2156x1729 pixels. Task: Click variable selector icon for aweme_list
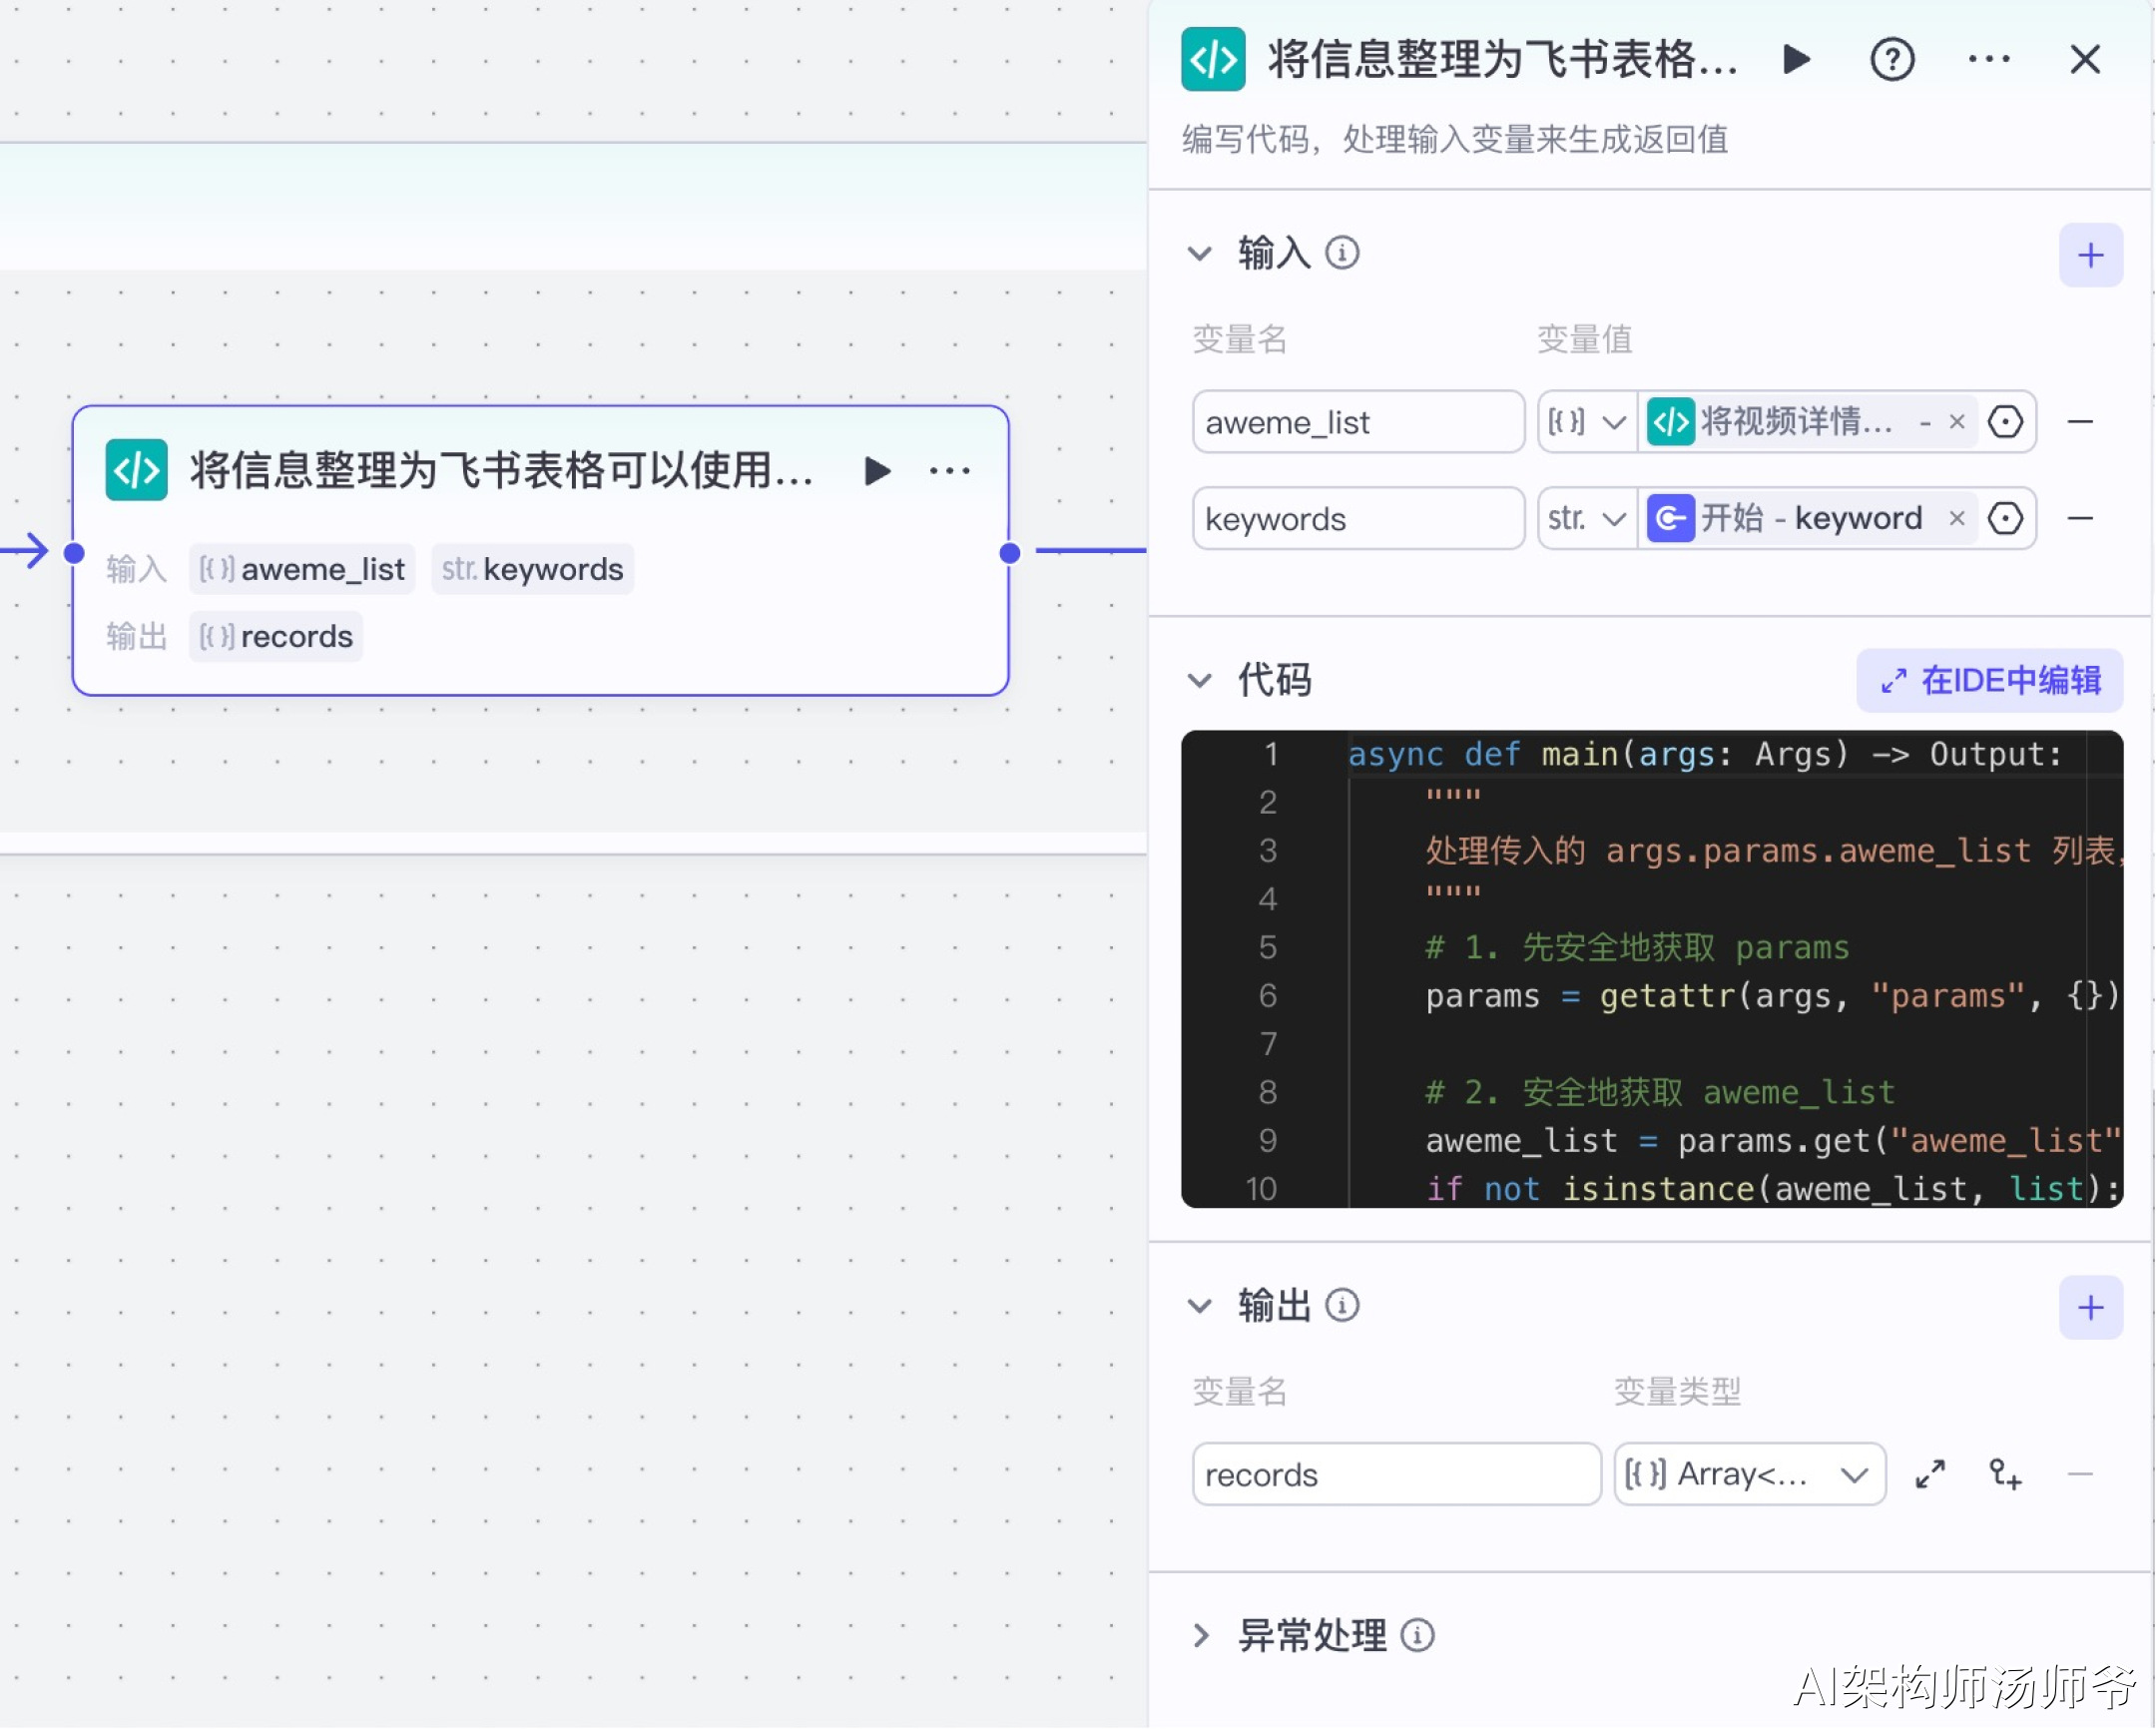[2005, 422]
